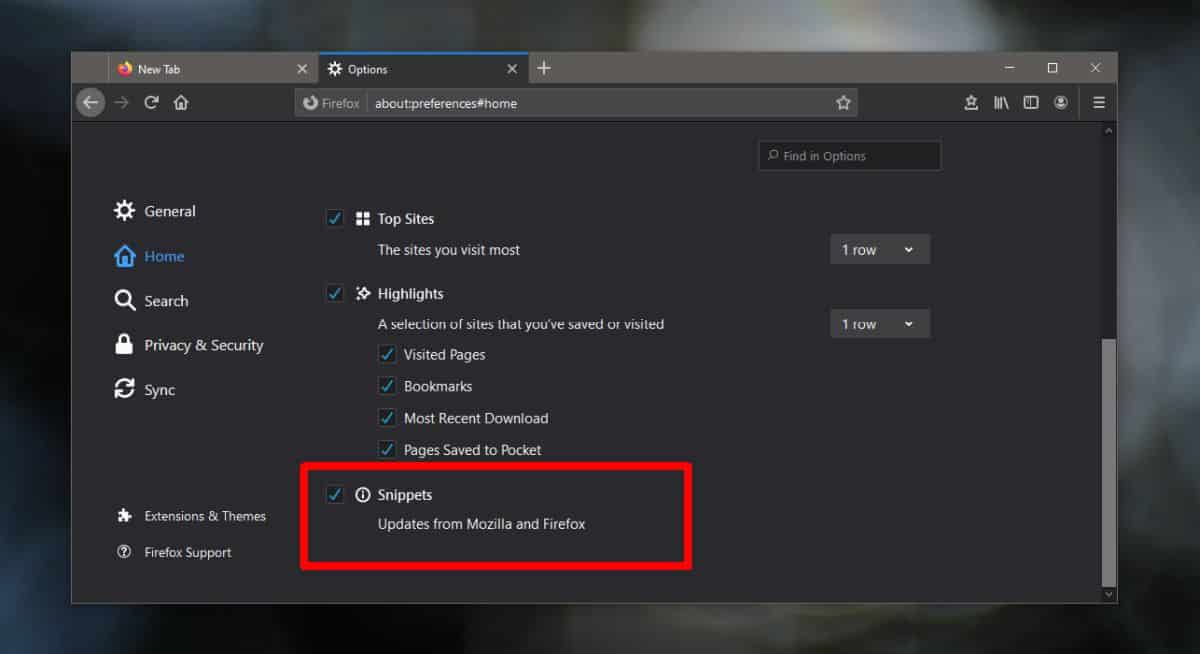Toggle the sidebar icon in toolbar

1031,102
